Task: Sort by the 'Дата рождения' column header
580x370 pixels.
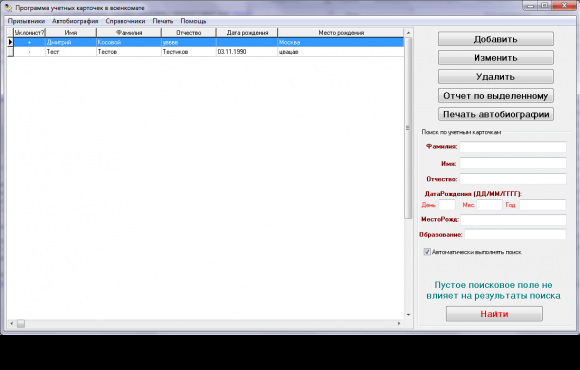Action: [x=247, y=33]
